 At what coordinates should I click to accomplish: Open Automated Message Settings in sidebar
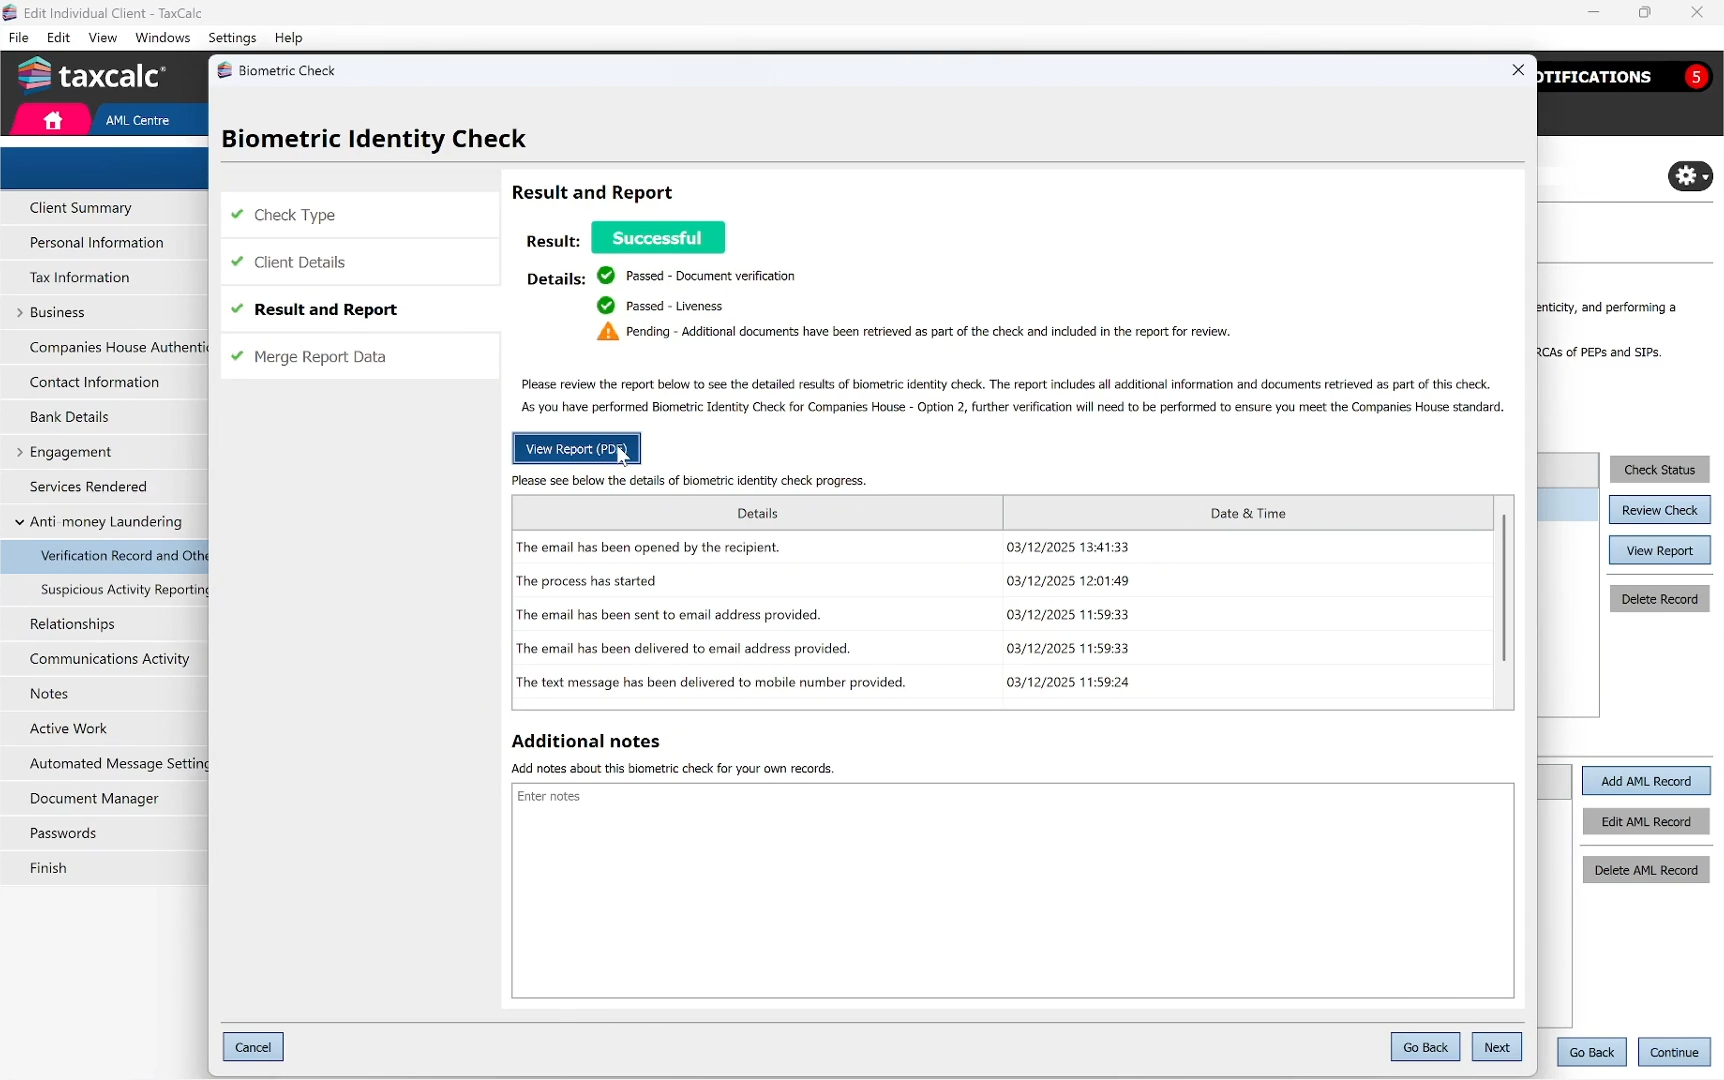pos(104,764)
